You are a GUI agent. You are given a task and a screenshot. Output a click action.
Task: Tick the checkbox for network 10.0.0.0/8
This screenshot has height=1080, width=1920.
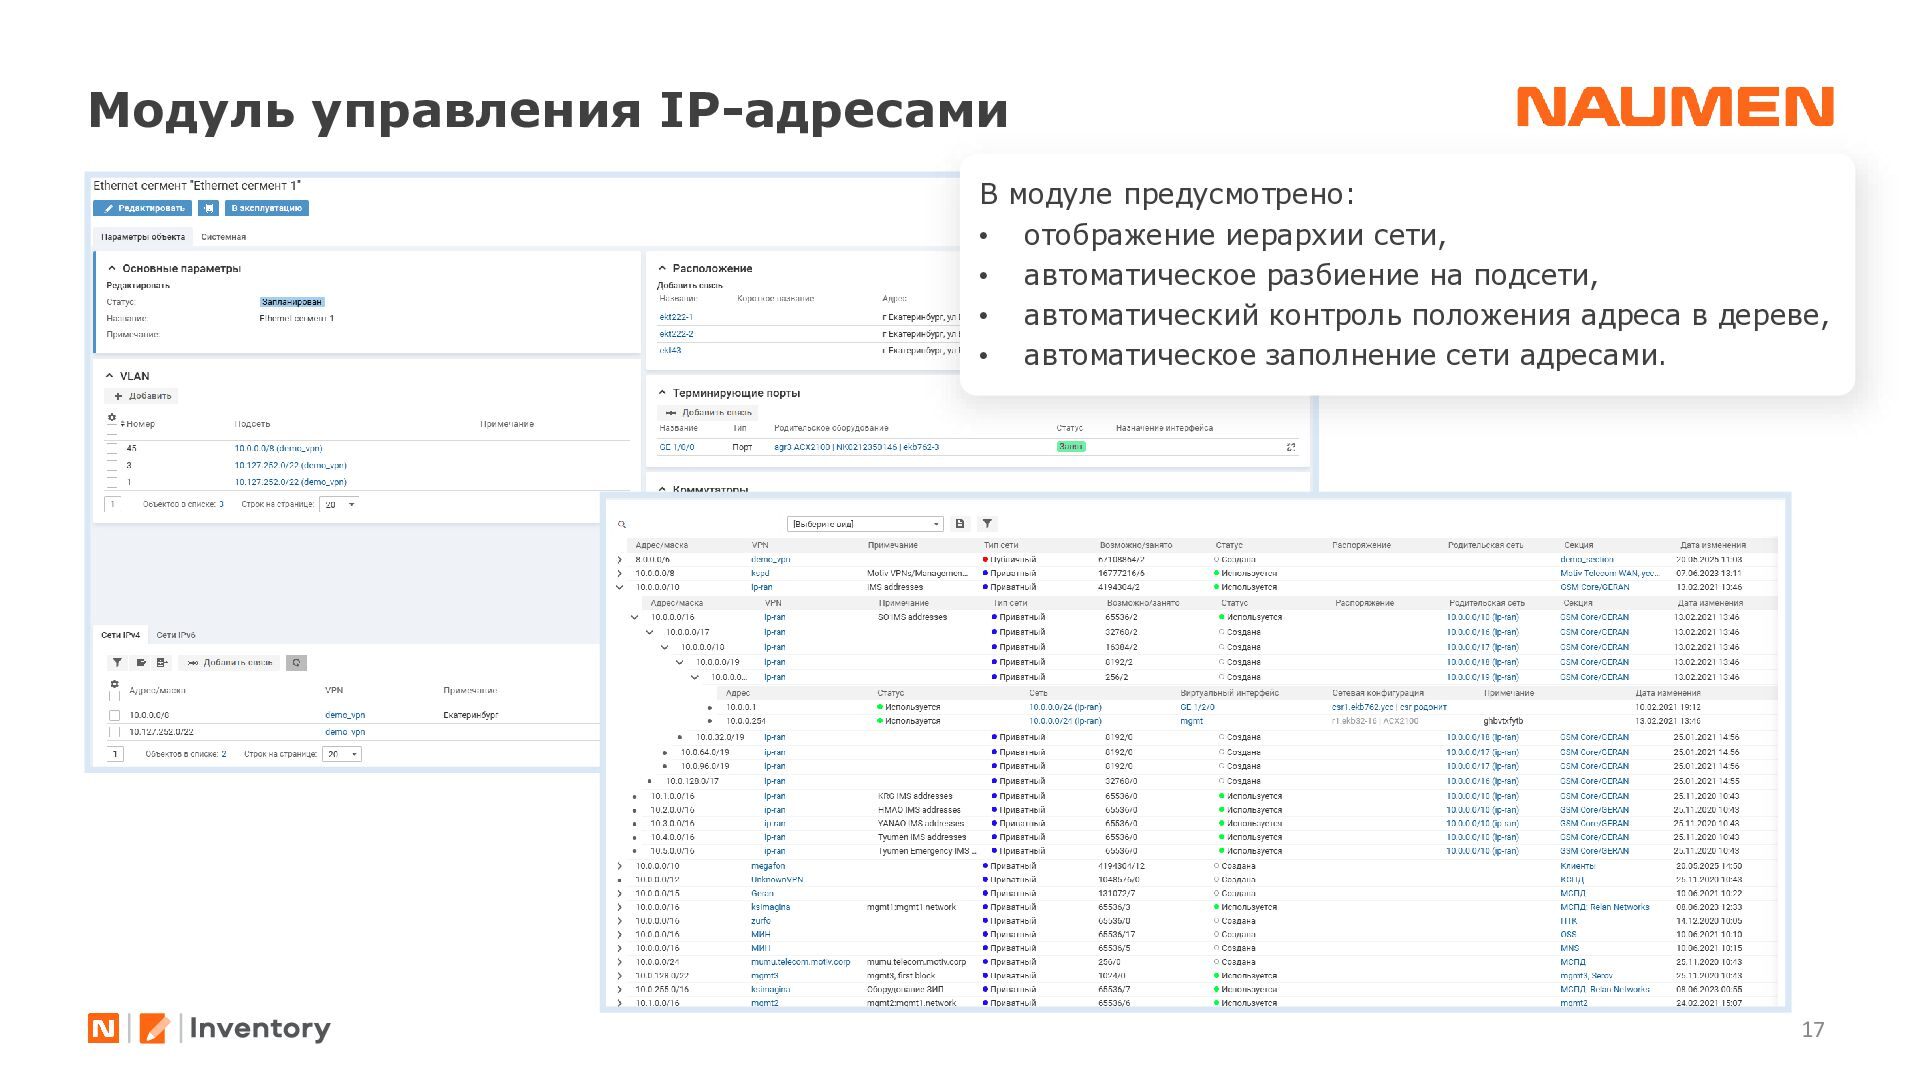click(x=114, y=715)
